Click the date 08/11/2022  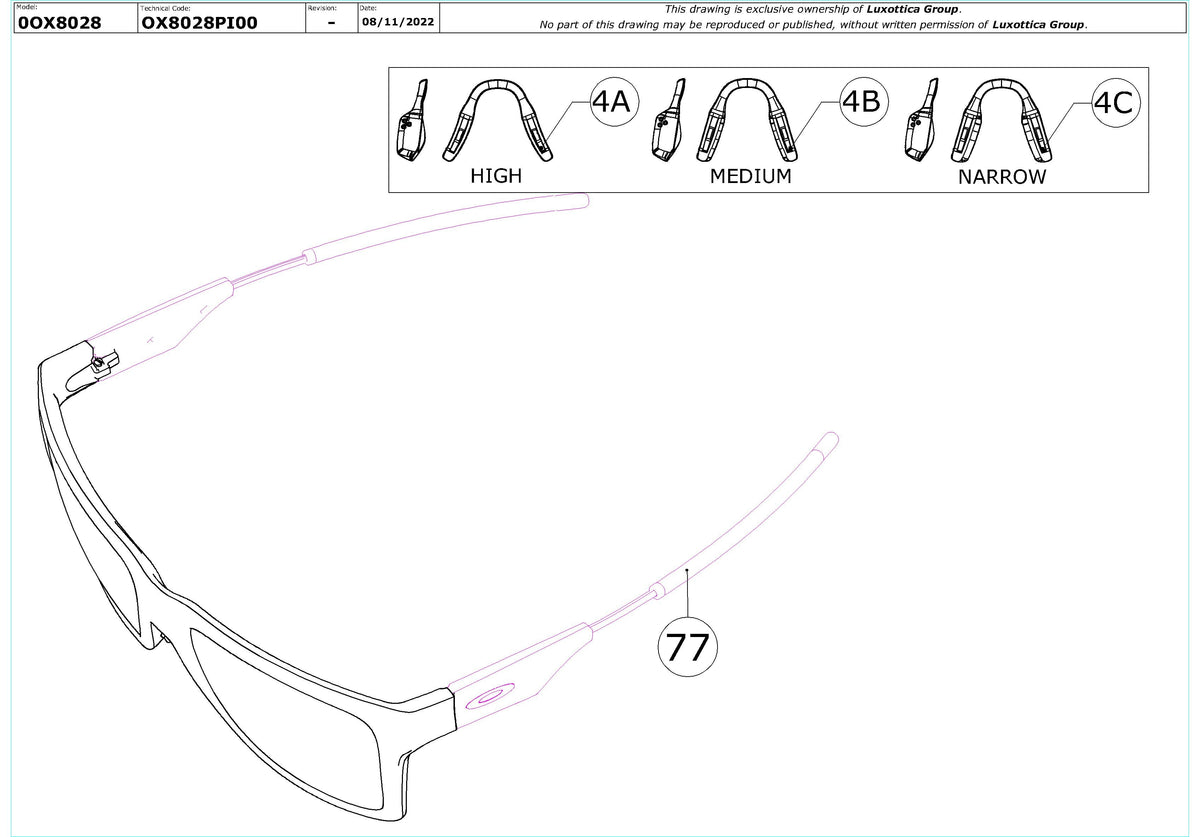[x=398, y=22]
